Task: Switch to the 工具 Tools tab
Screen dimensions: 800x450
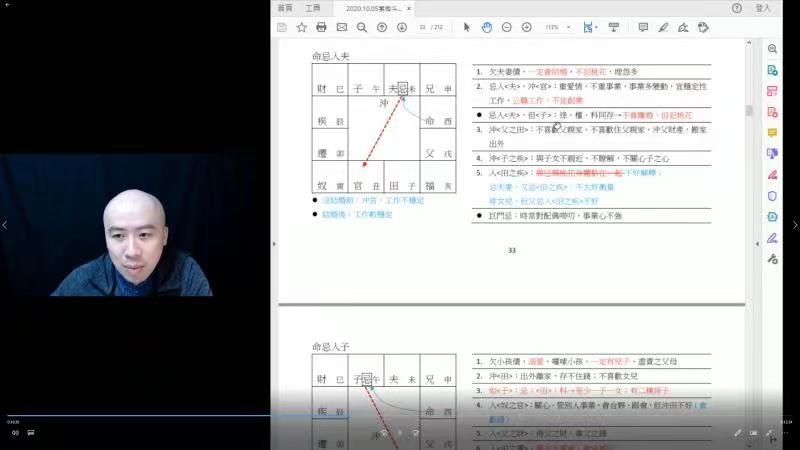Action: 313,8
